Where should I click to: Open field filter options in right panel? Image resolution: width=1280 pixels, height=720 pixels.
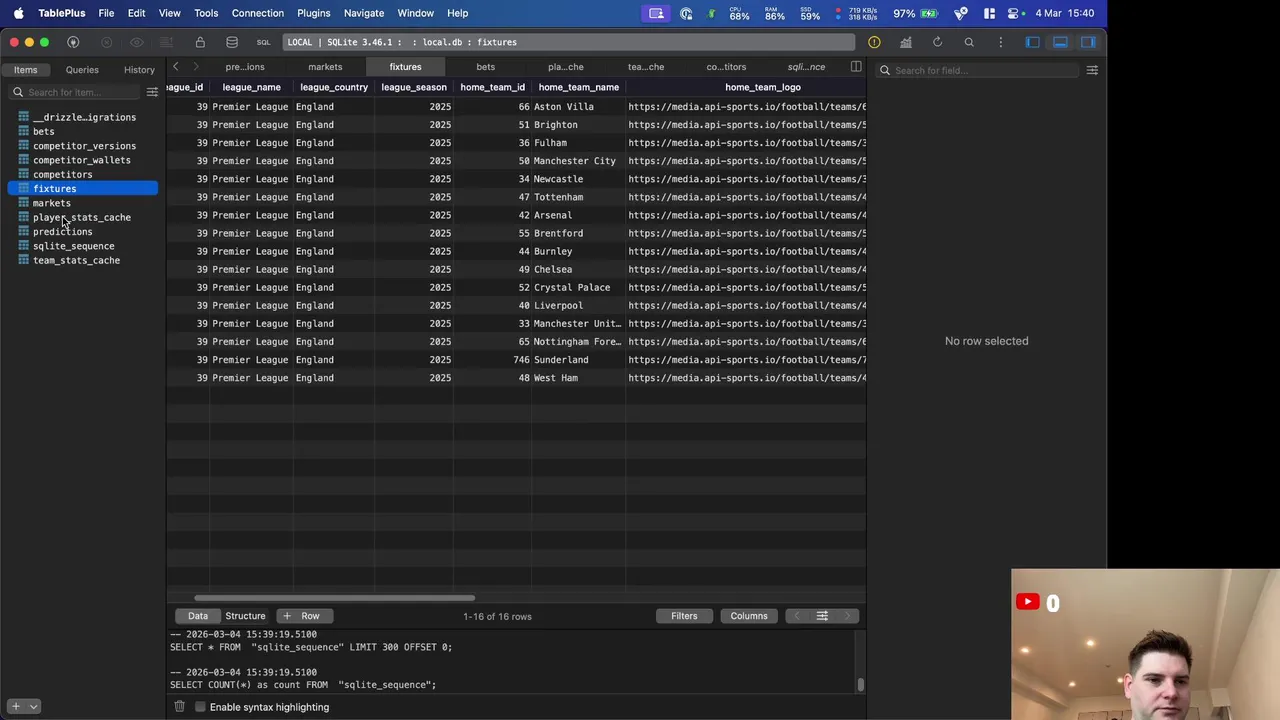[1092, 70]
